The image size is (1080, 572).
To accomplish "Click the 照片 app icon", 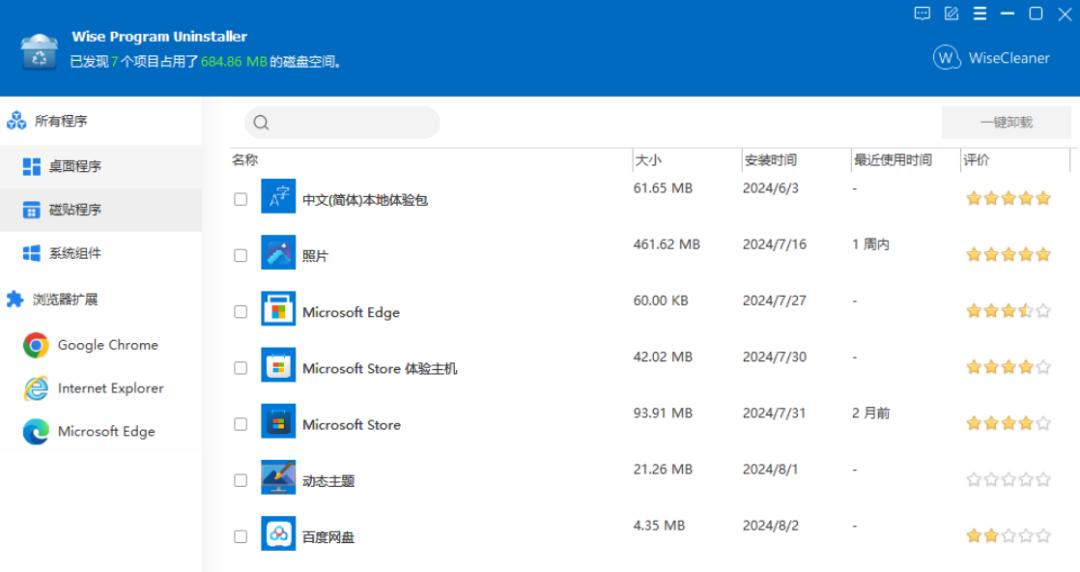I will pos(278,252).
